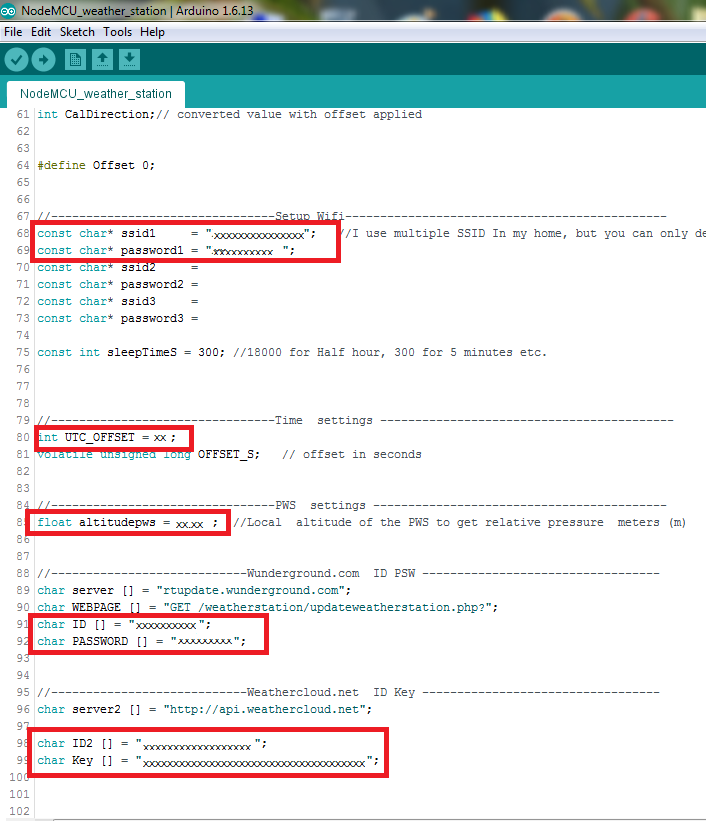Click line number 75 in gutter
This screenshot has height=821, width=706.
pos(23,352)
